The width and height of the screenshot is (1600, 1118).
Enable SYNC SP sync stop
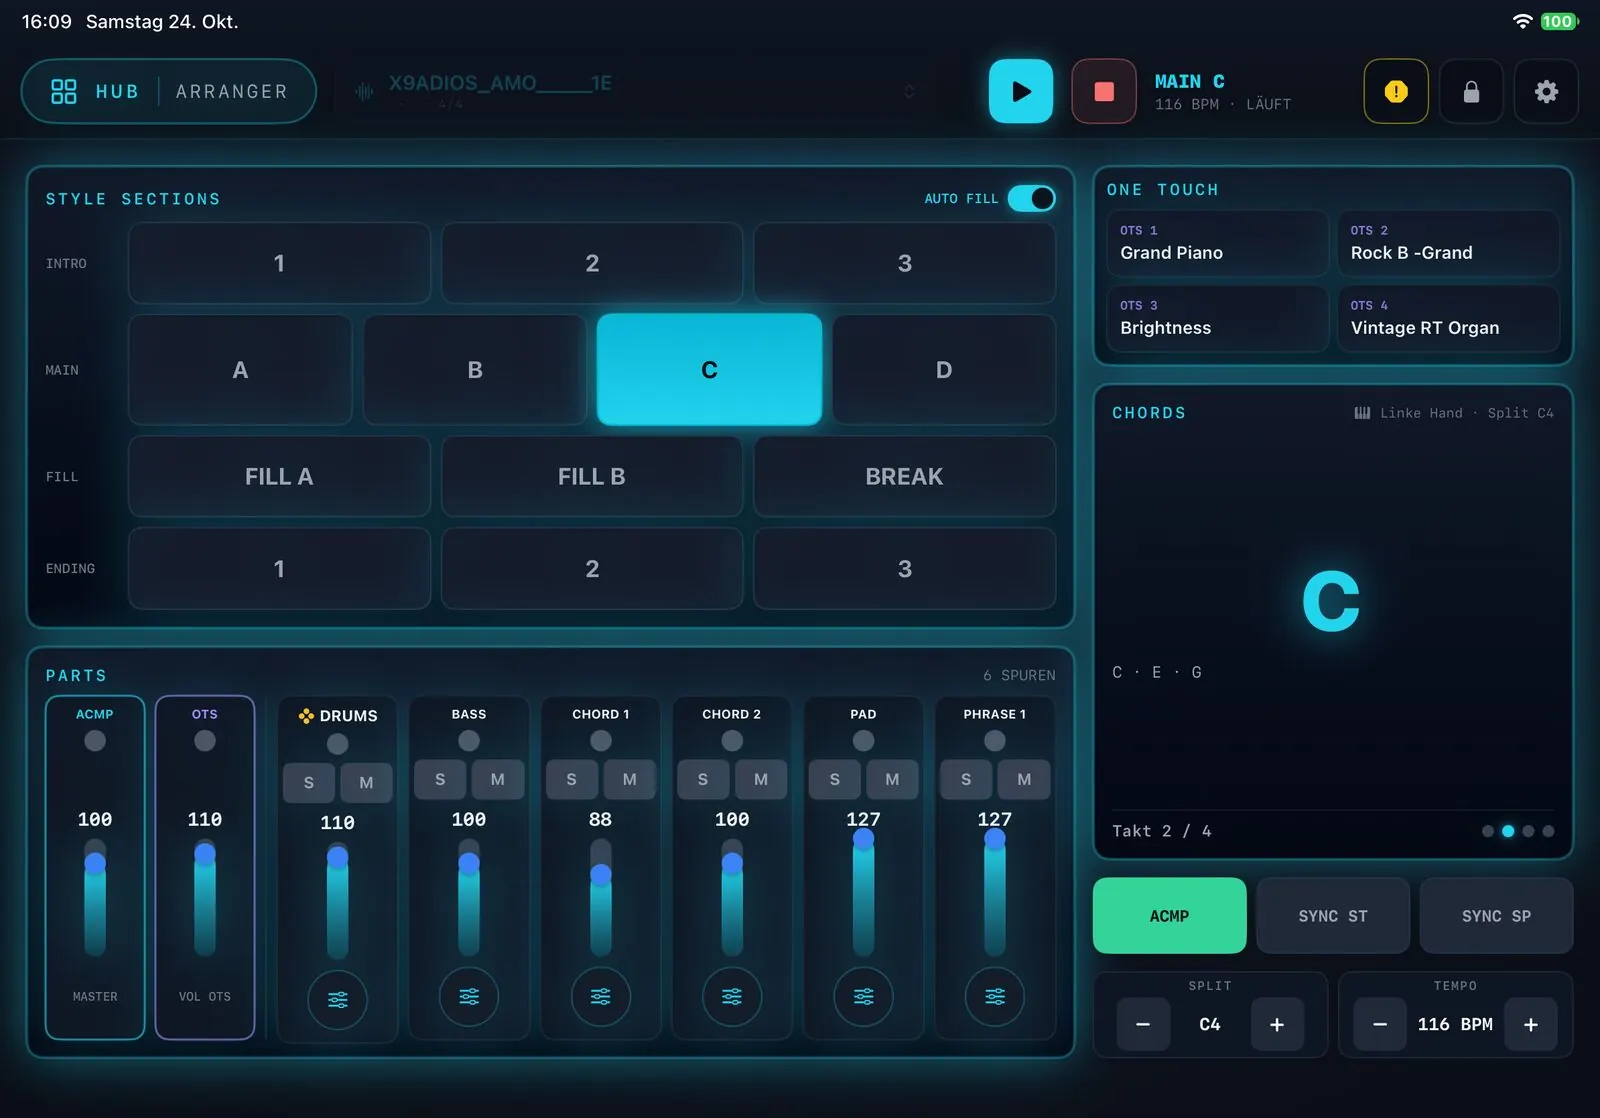1496,915
